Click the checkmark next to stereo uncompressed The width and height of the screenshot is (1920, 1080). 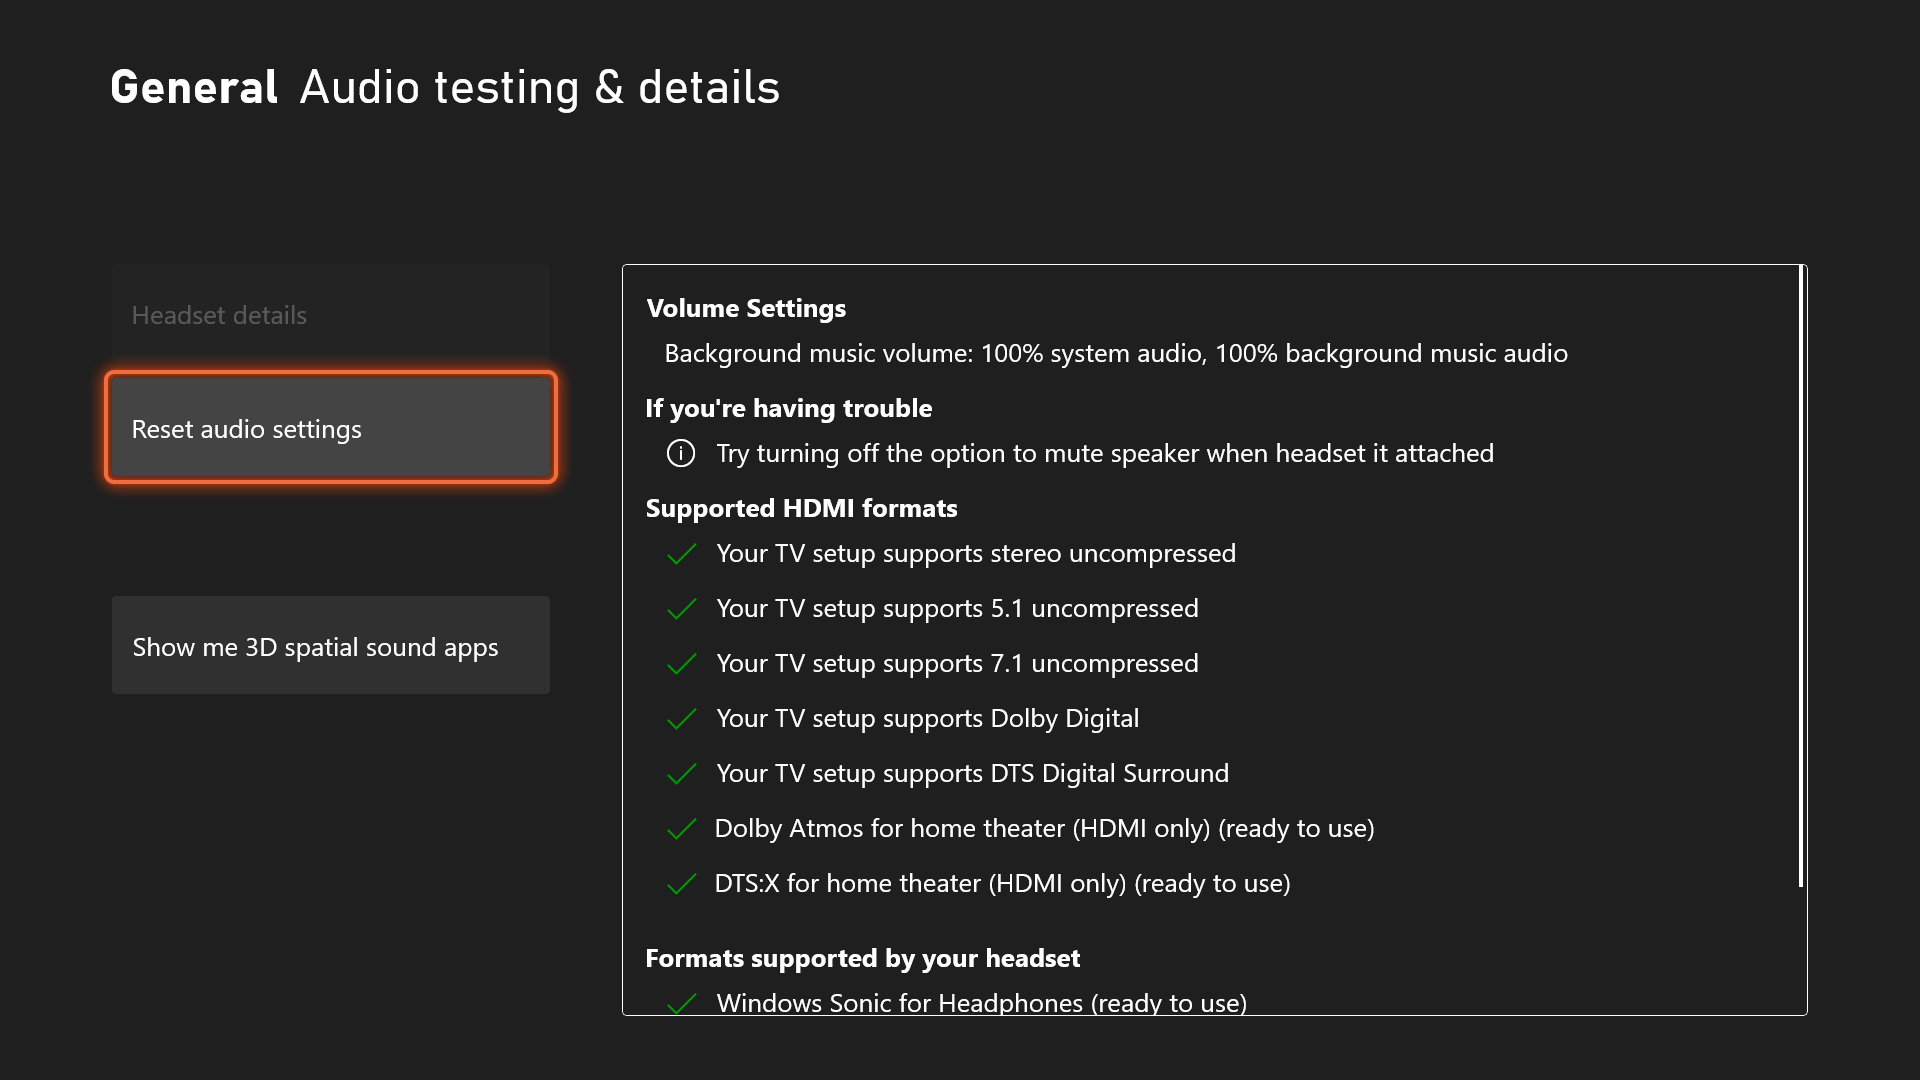[681, 554]
